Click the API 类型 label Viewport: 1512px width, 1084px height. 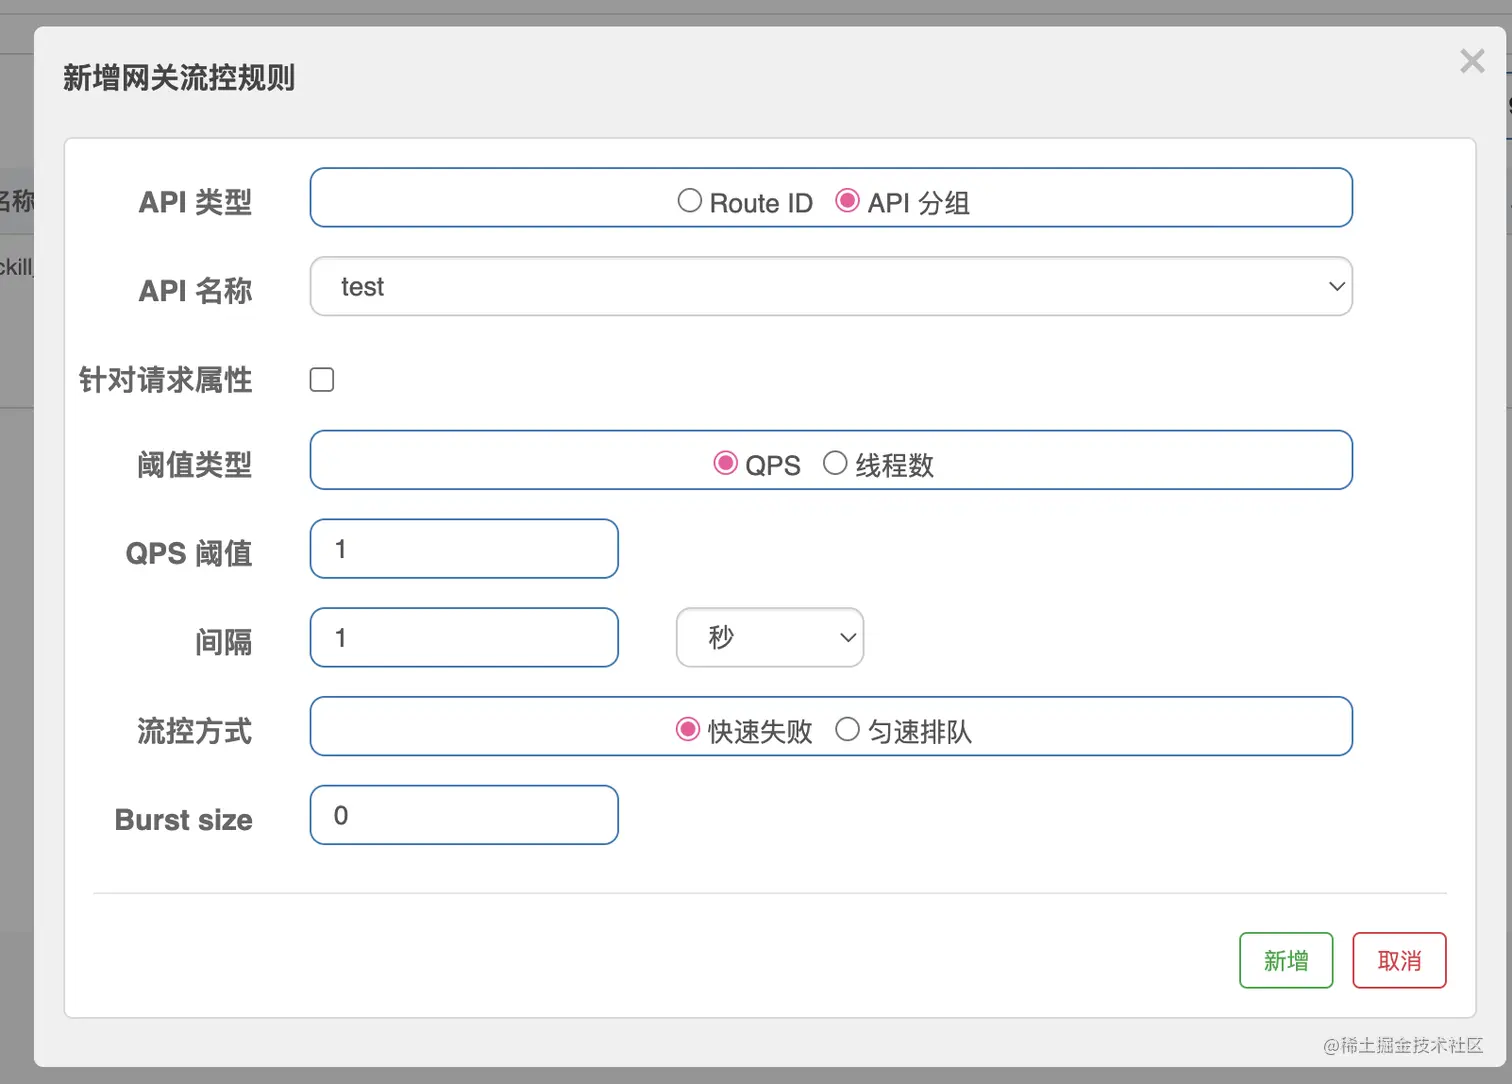coord(195,202)
